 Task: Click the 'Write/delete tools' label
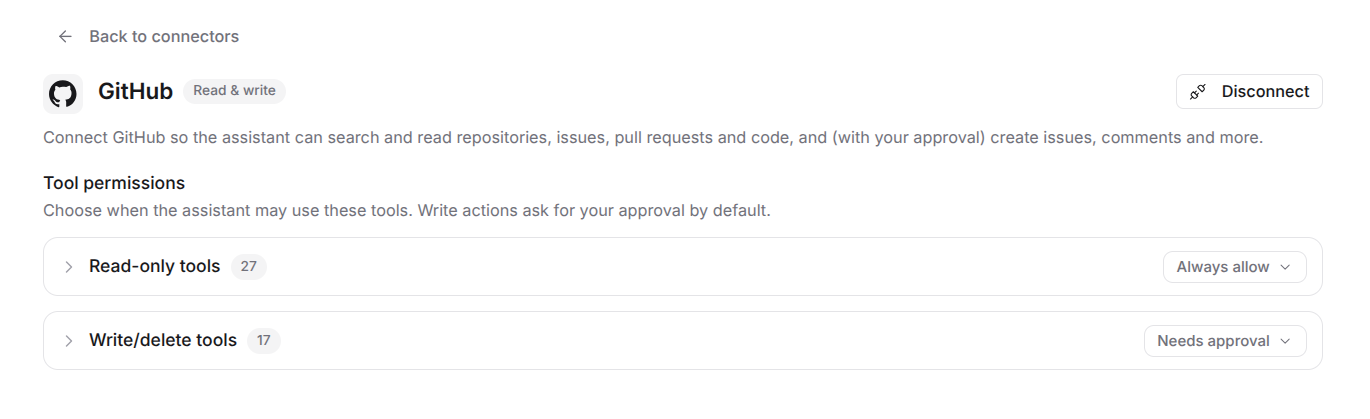pyautogui.click(x=163, y=341)
